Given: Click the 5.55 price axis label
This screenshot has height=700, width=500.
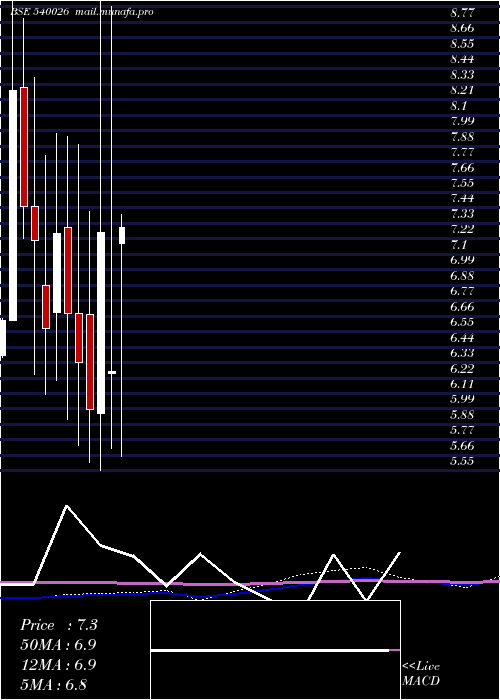Looking at the screenshot, I should [462, 461].
